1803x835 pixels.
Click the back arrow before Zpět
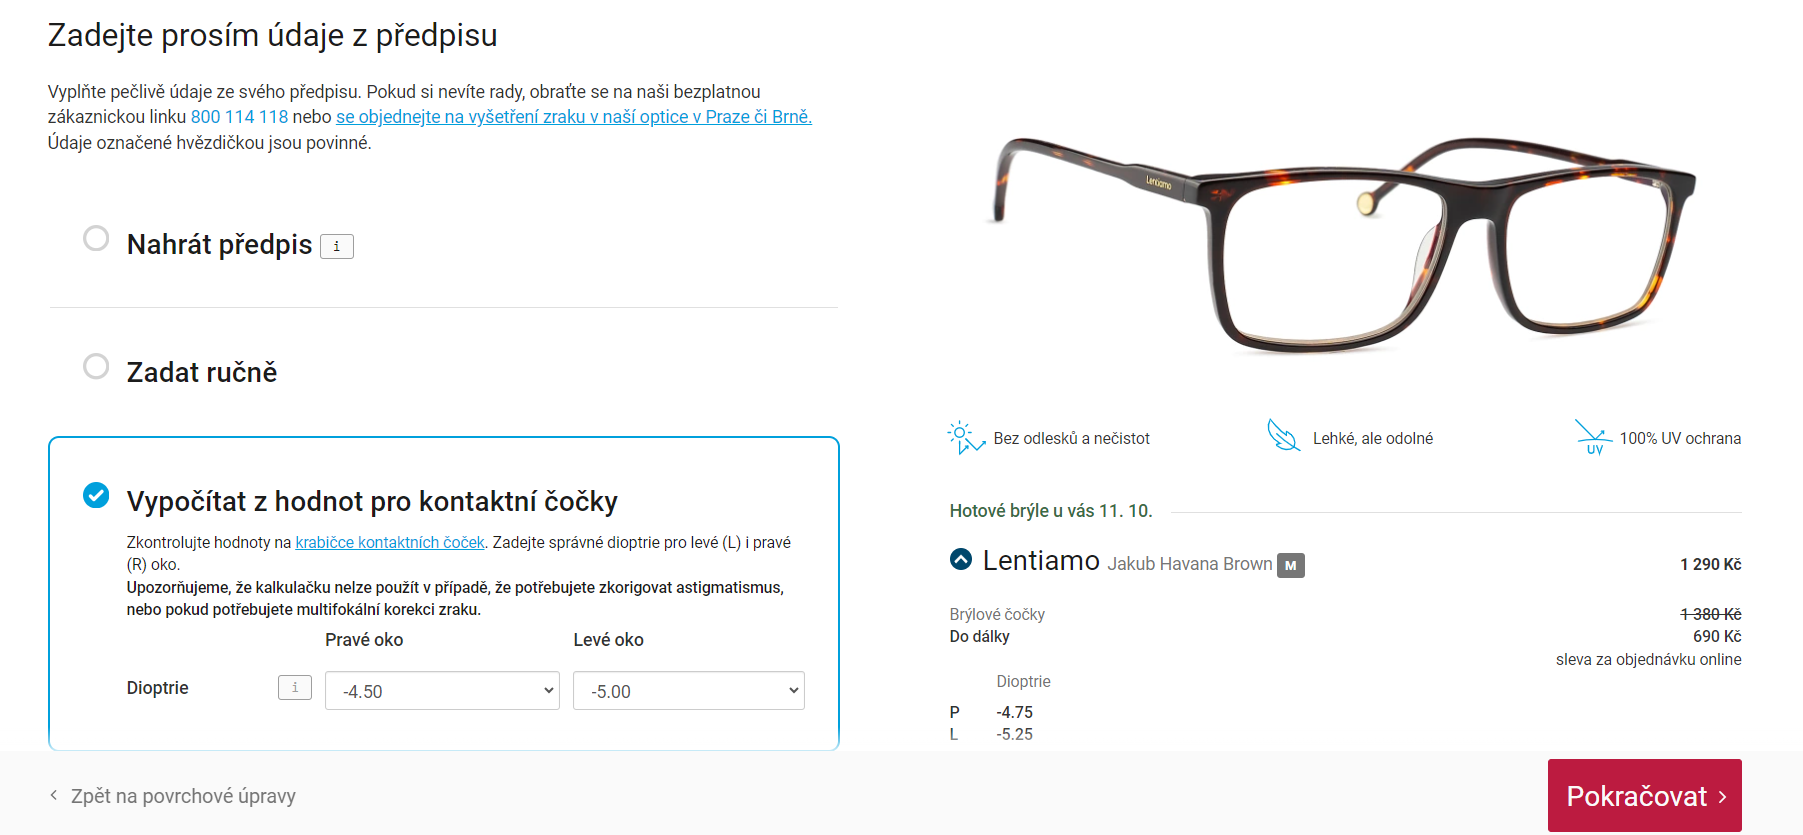54,796
